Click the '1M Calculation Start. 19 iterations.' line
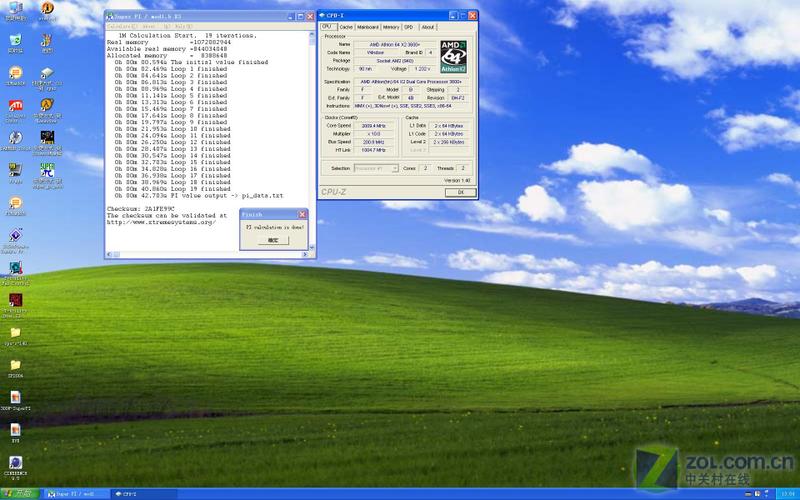The height and width of the screenshot is (500, 800). (188, 36)
